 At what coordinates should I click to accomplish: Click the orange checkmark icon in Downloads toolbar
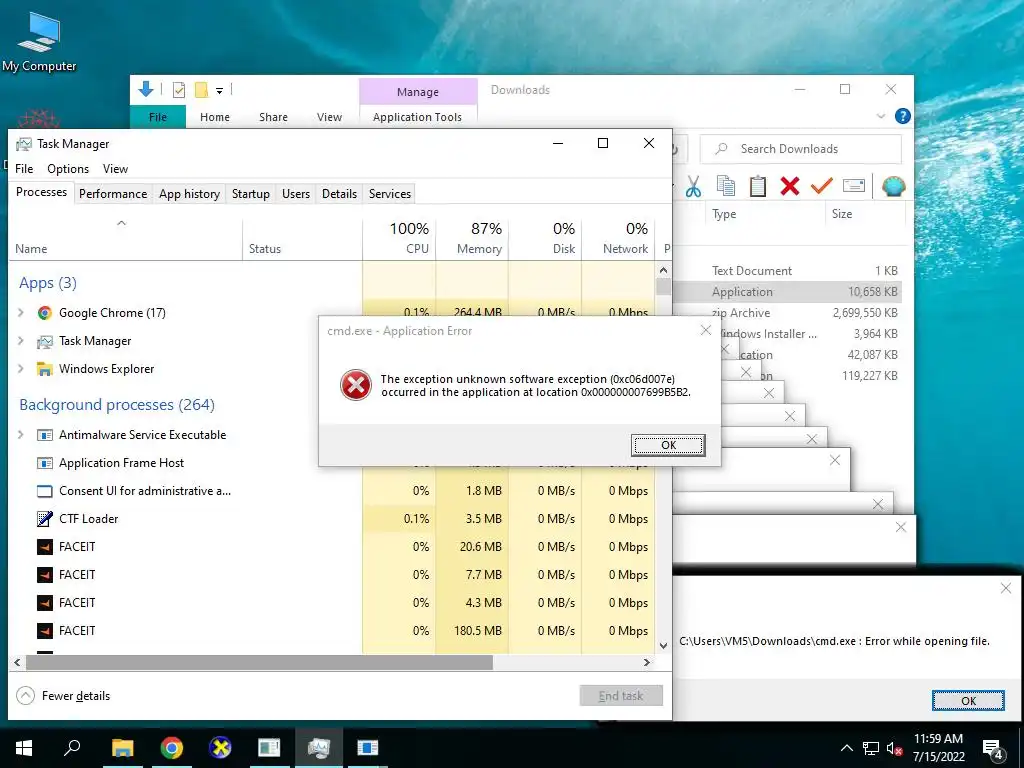coord(822,186)
